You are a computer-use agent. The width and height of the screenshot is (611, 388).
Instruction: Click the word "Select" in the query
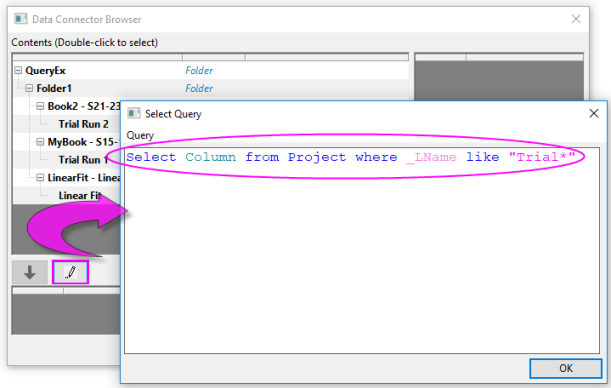tap(151, 157)
